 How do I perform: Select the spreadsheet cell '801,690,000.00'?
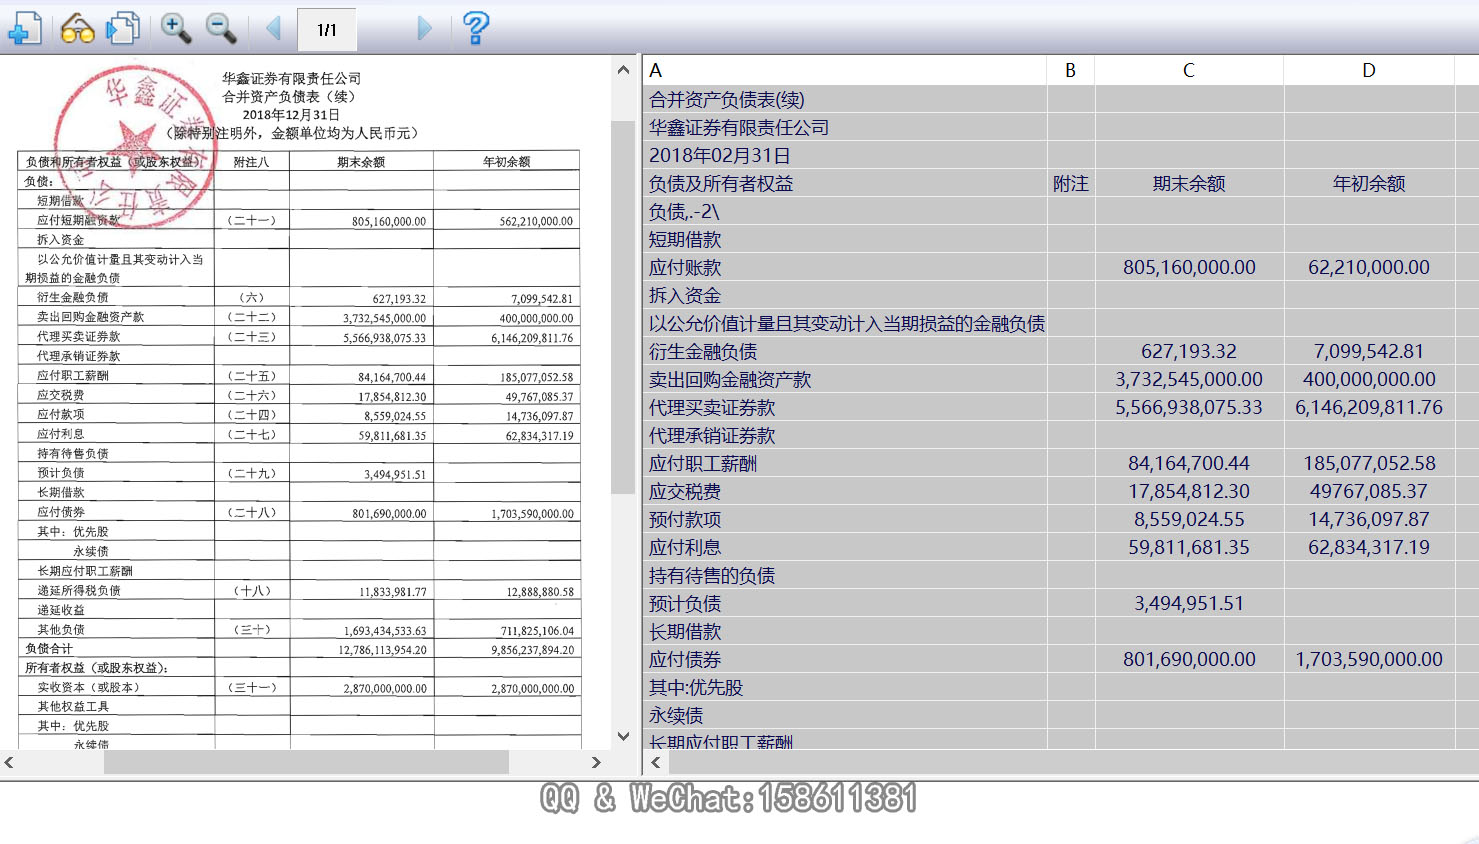click(x=1189, y=659)
